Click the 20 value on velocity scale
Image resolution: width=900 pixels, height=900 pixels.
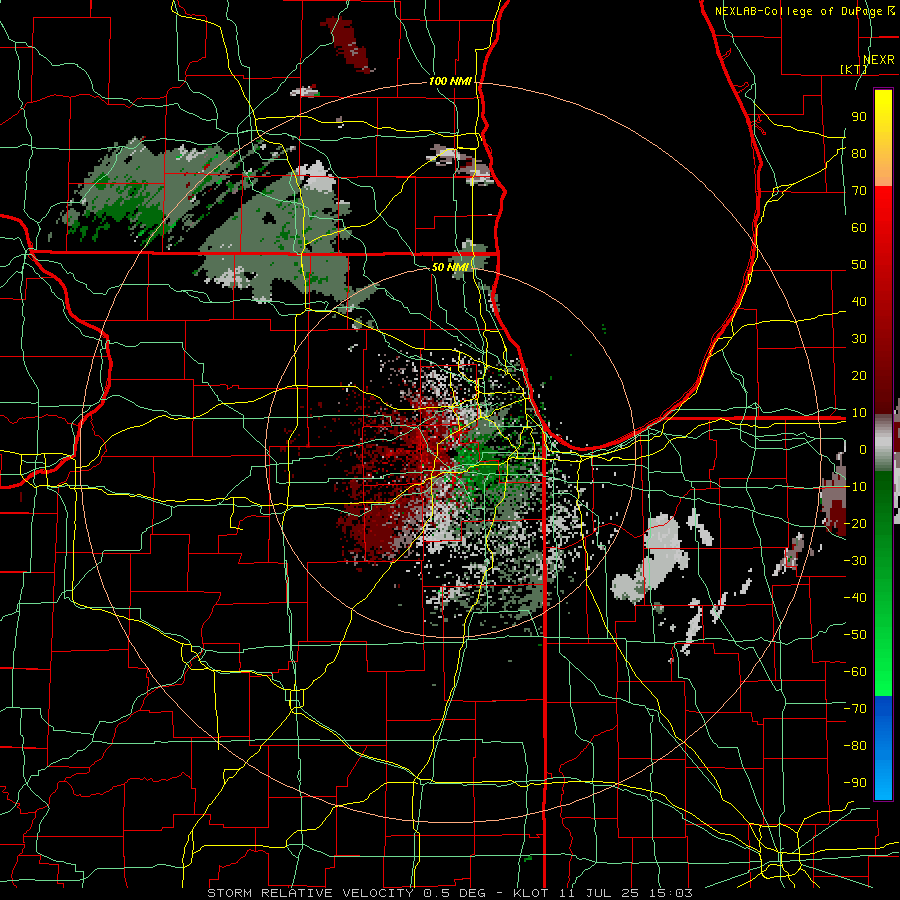click(859, 375)
